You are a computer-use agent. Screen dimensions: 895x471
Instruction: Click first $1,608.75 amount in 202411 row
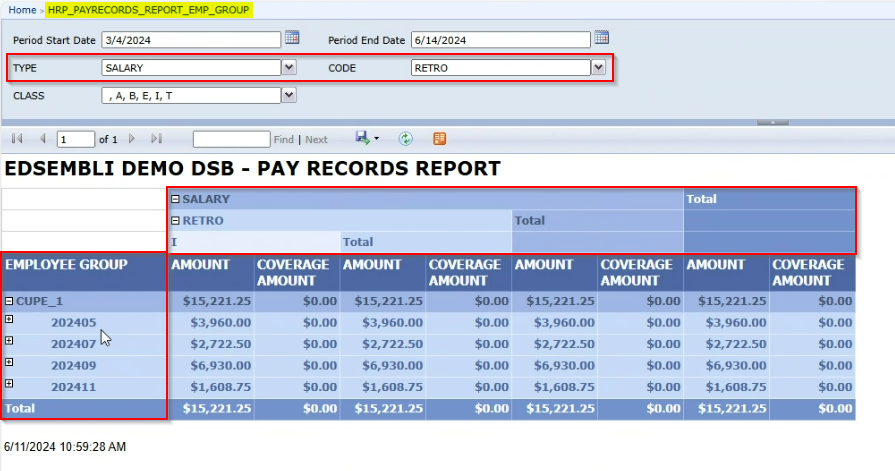221,387
